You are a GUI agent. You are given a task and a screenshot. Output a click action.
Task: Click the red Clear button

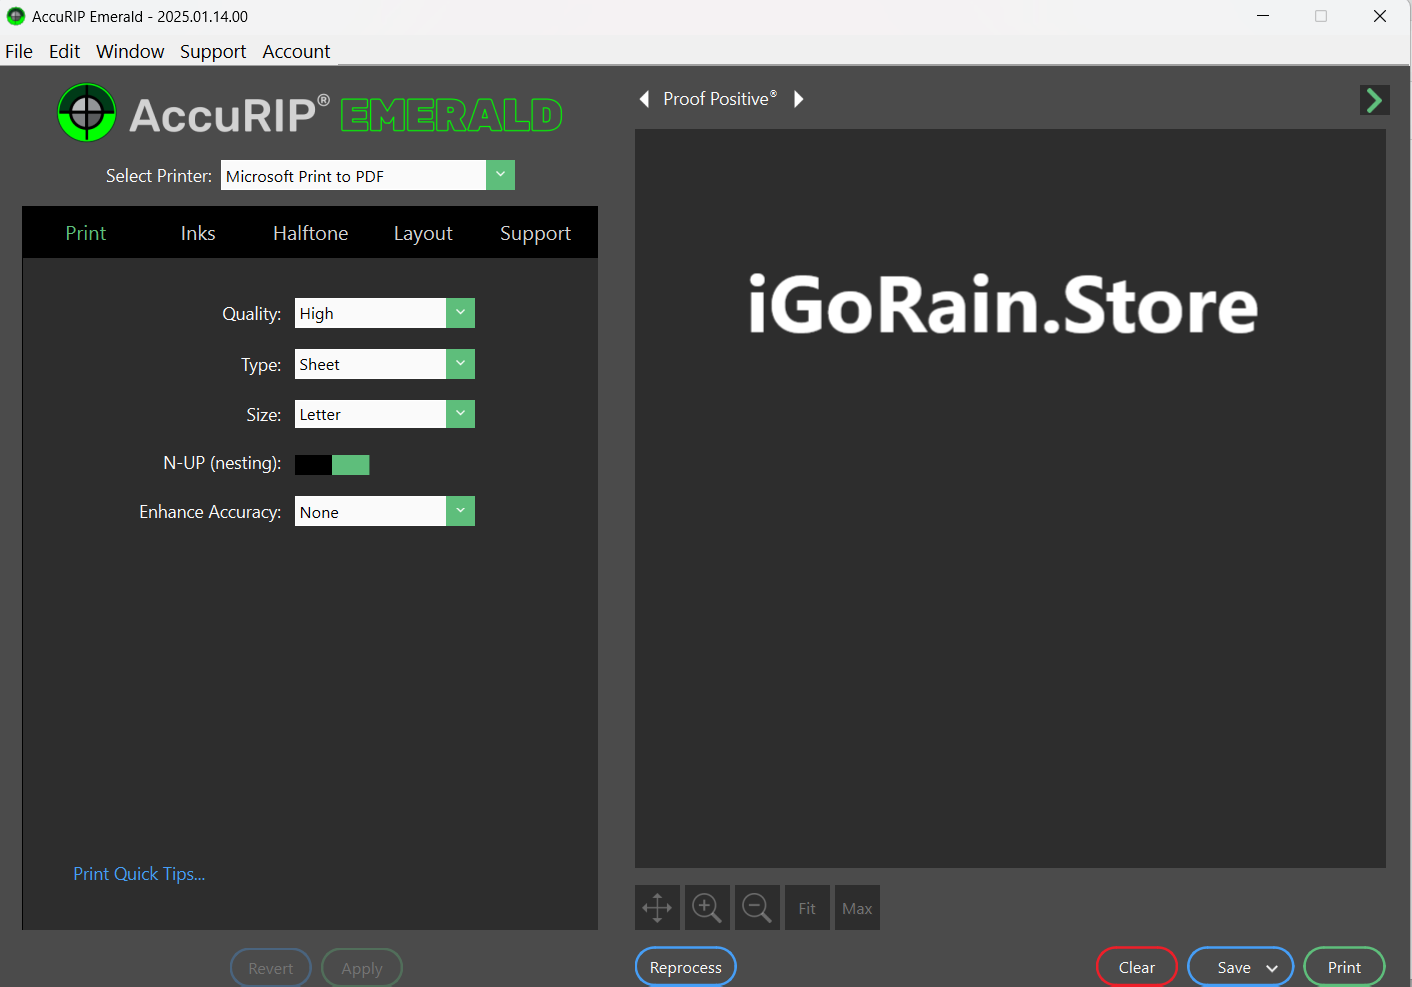tap(1136, 967)
